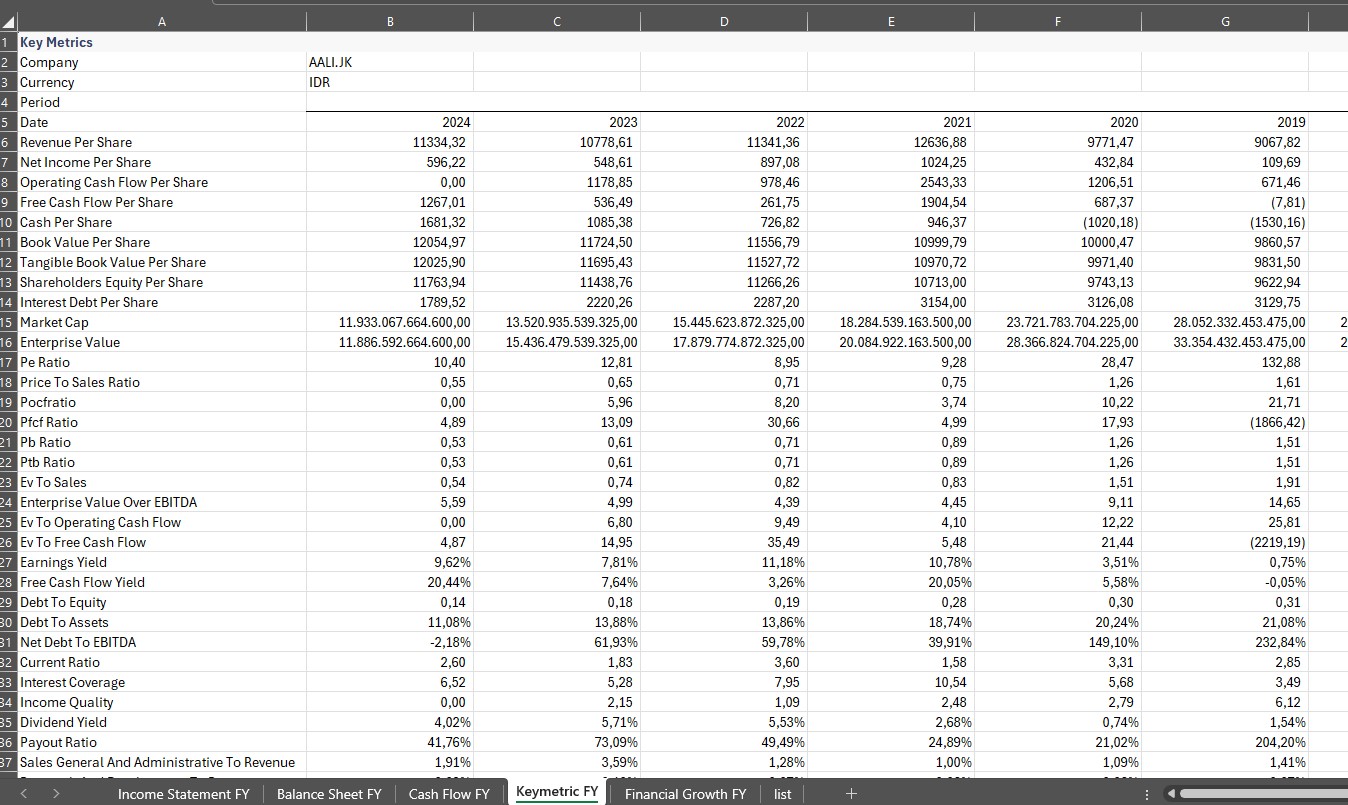
Task: Select column G header
Action: click(1224, 20)
